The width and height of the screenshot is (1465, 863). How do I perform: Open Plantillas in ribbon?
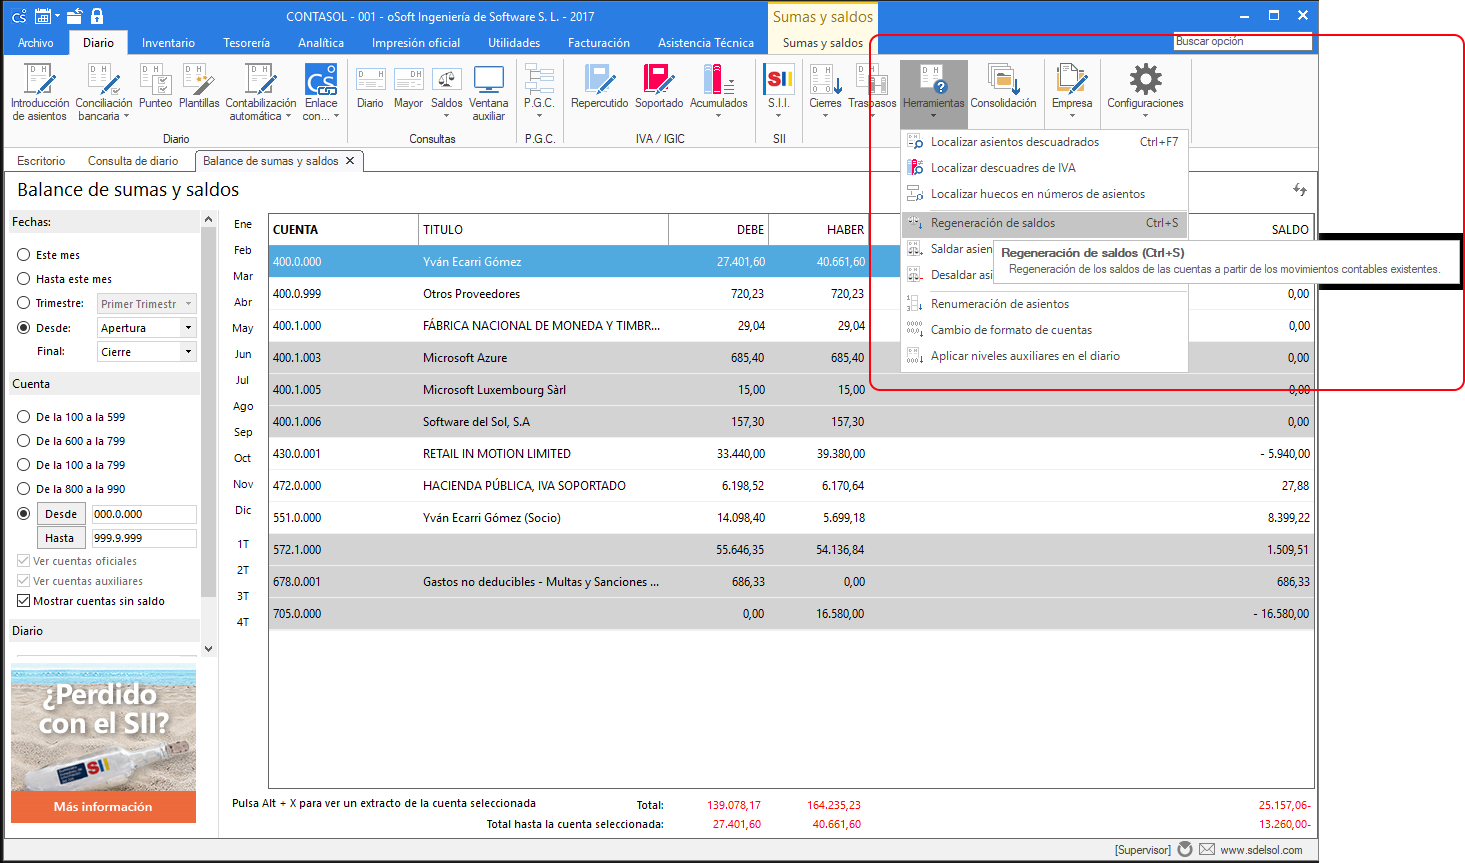coord(199,87)
